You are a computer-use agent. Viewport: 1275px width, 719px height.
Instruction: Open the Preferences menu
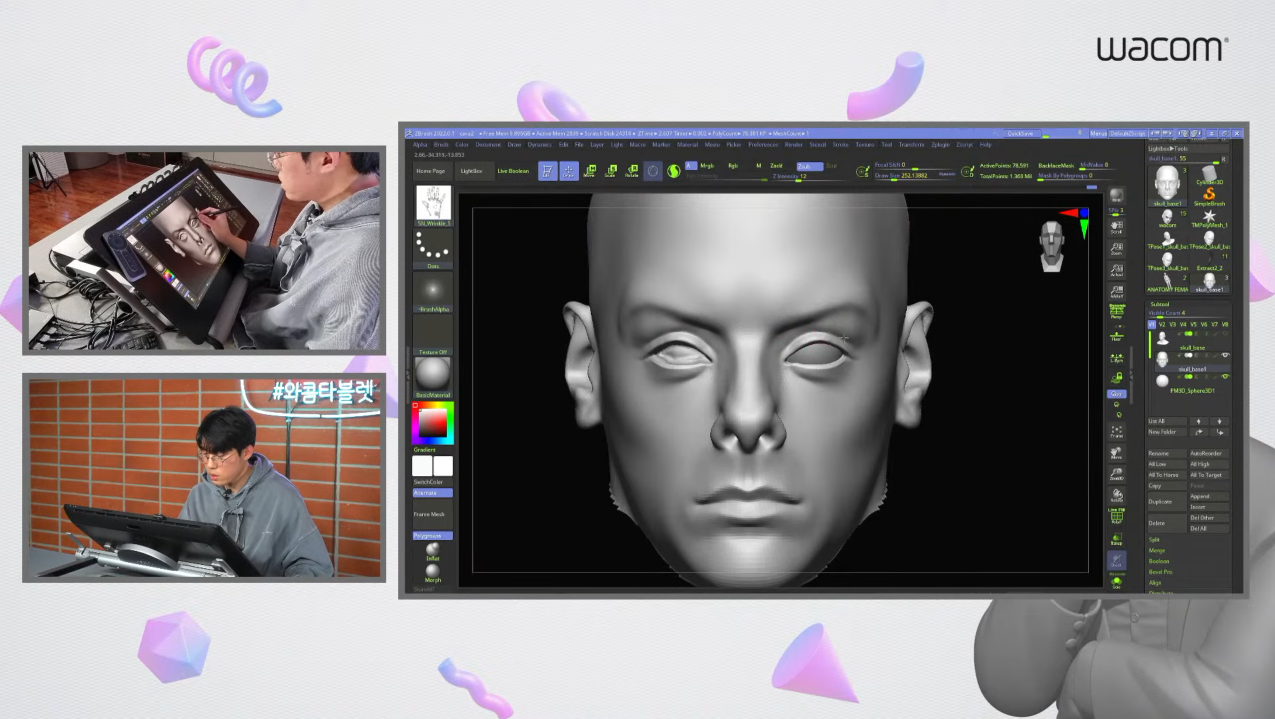(763, 144)
